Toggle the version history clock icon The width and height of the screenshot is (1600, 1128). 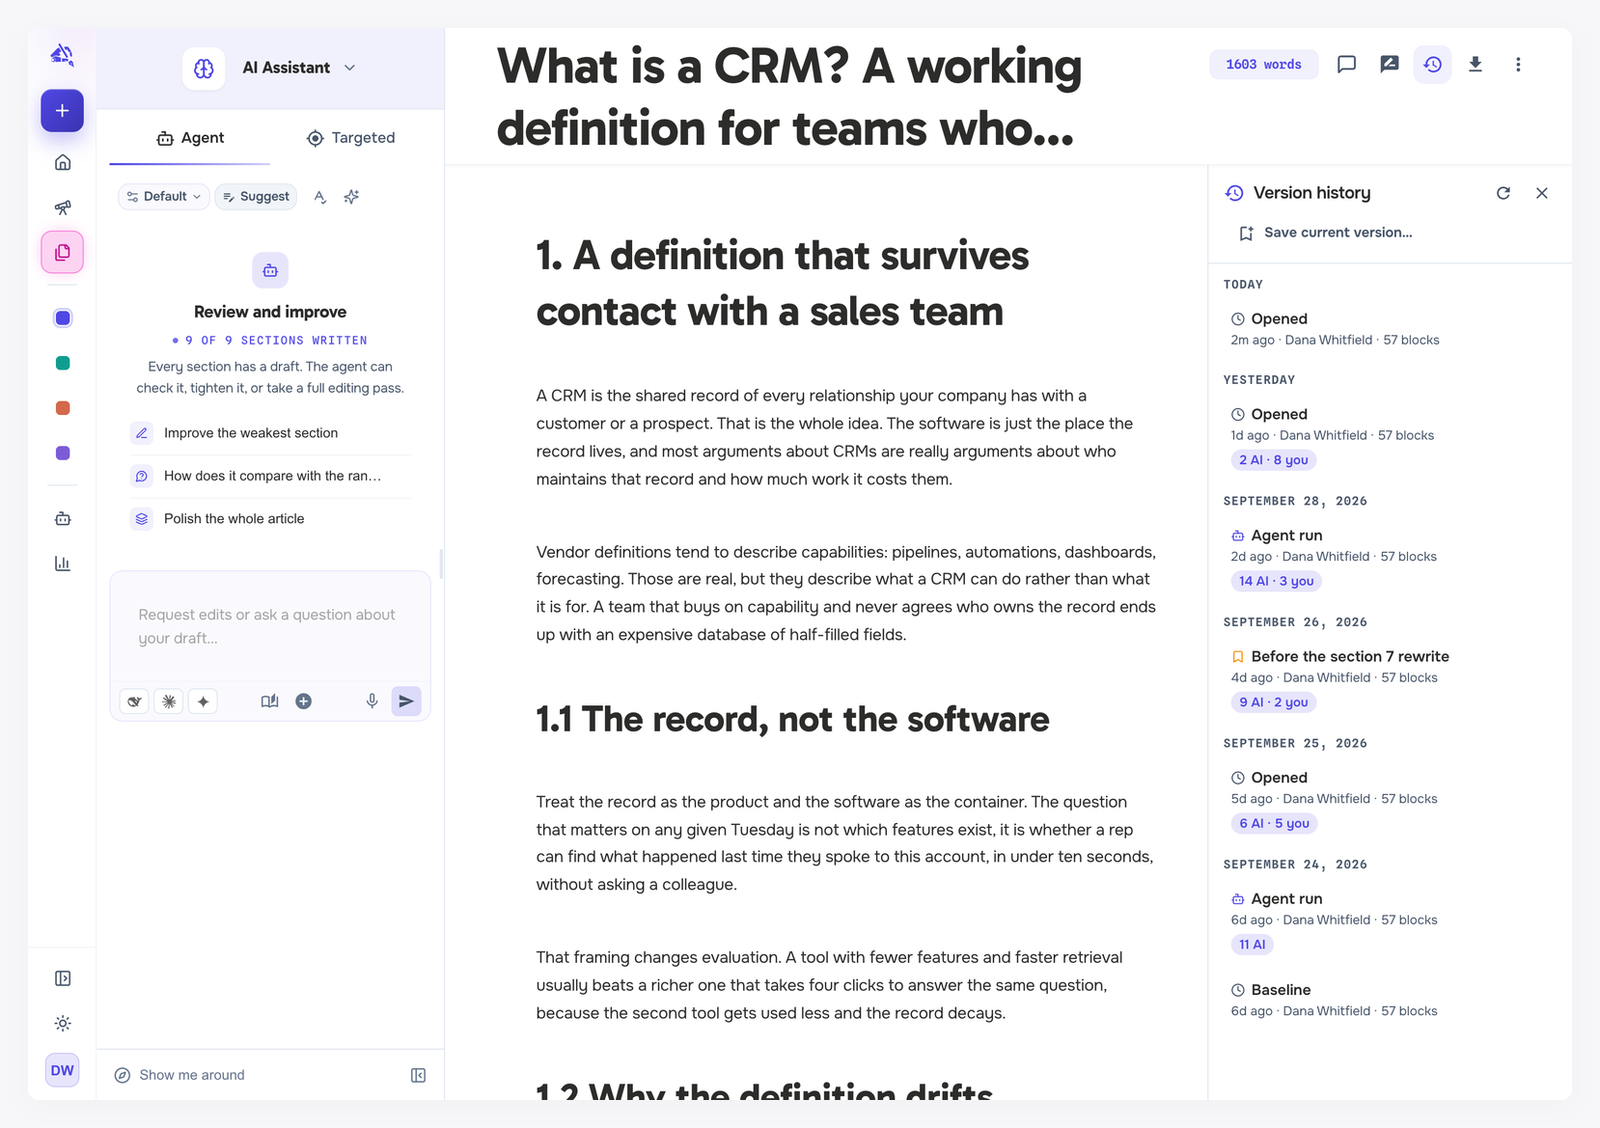(x=1433, y=64)
